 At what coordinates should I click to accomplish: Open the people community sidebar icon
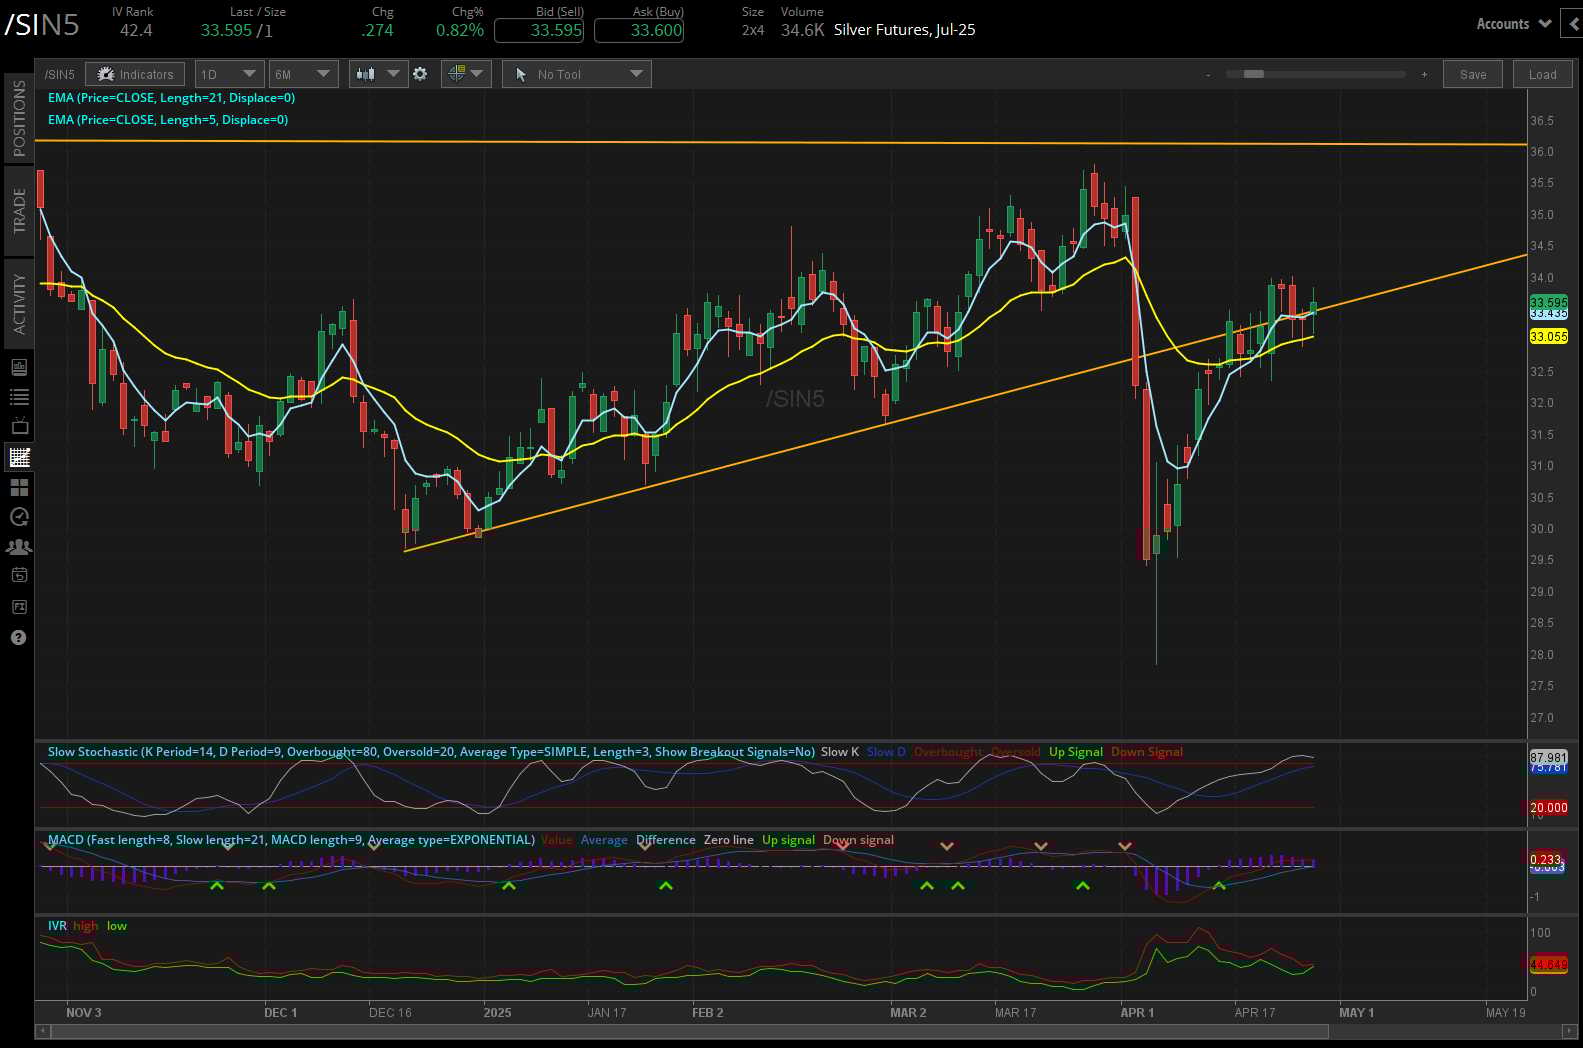[x=19, y=547]
